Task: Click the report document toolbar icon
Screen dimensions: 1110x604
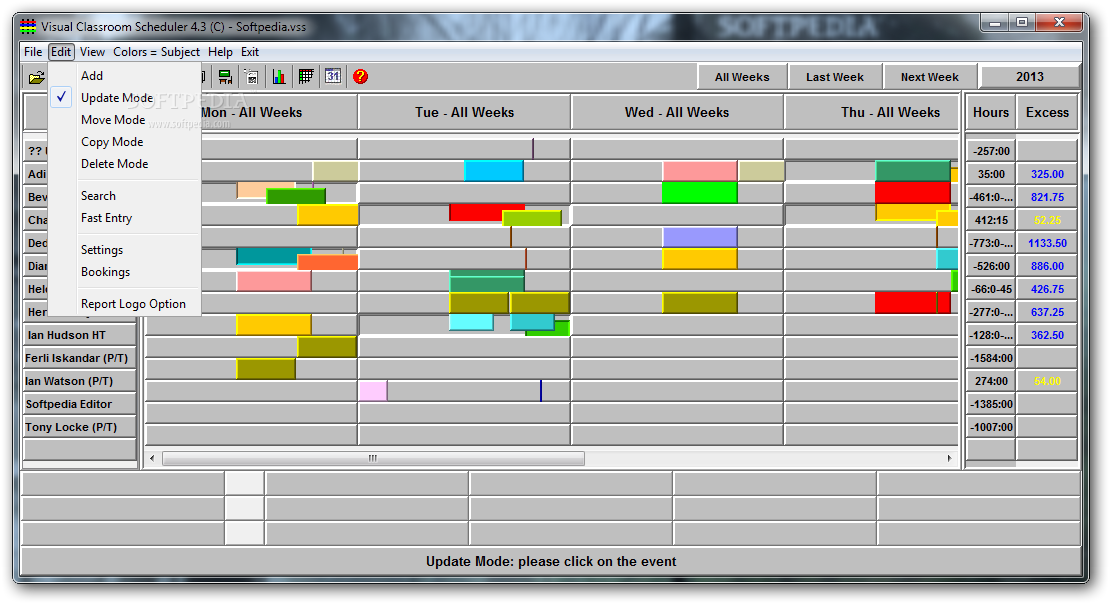Action: click(251, 76)
